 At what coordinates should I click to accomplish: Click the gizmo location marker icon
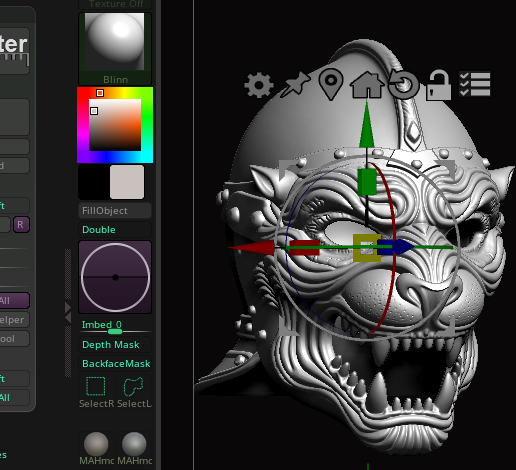[x=331, y=84]
